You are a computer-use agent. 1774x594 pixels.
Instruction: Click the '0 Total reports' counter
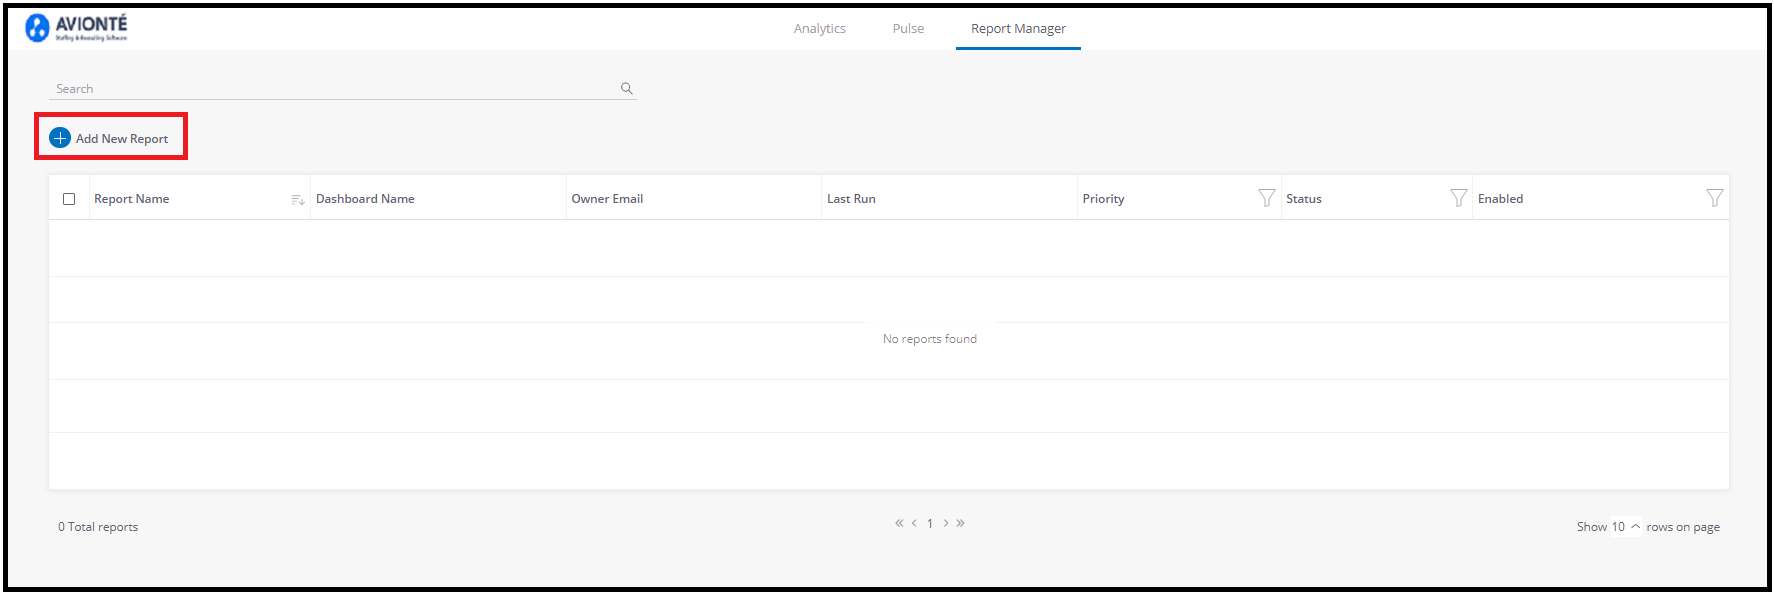98,527
